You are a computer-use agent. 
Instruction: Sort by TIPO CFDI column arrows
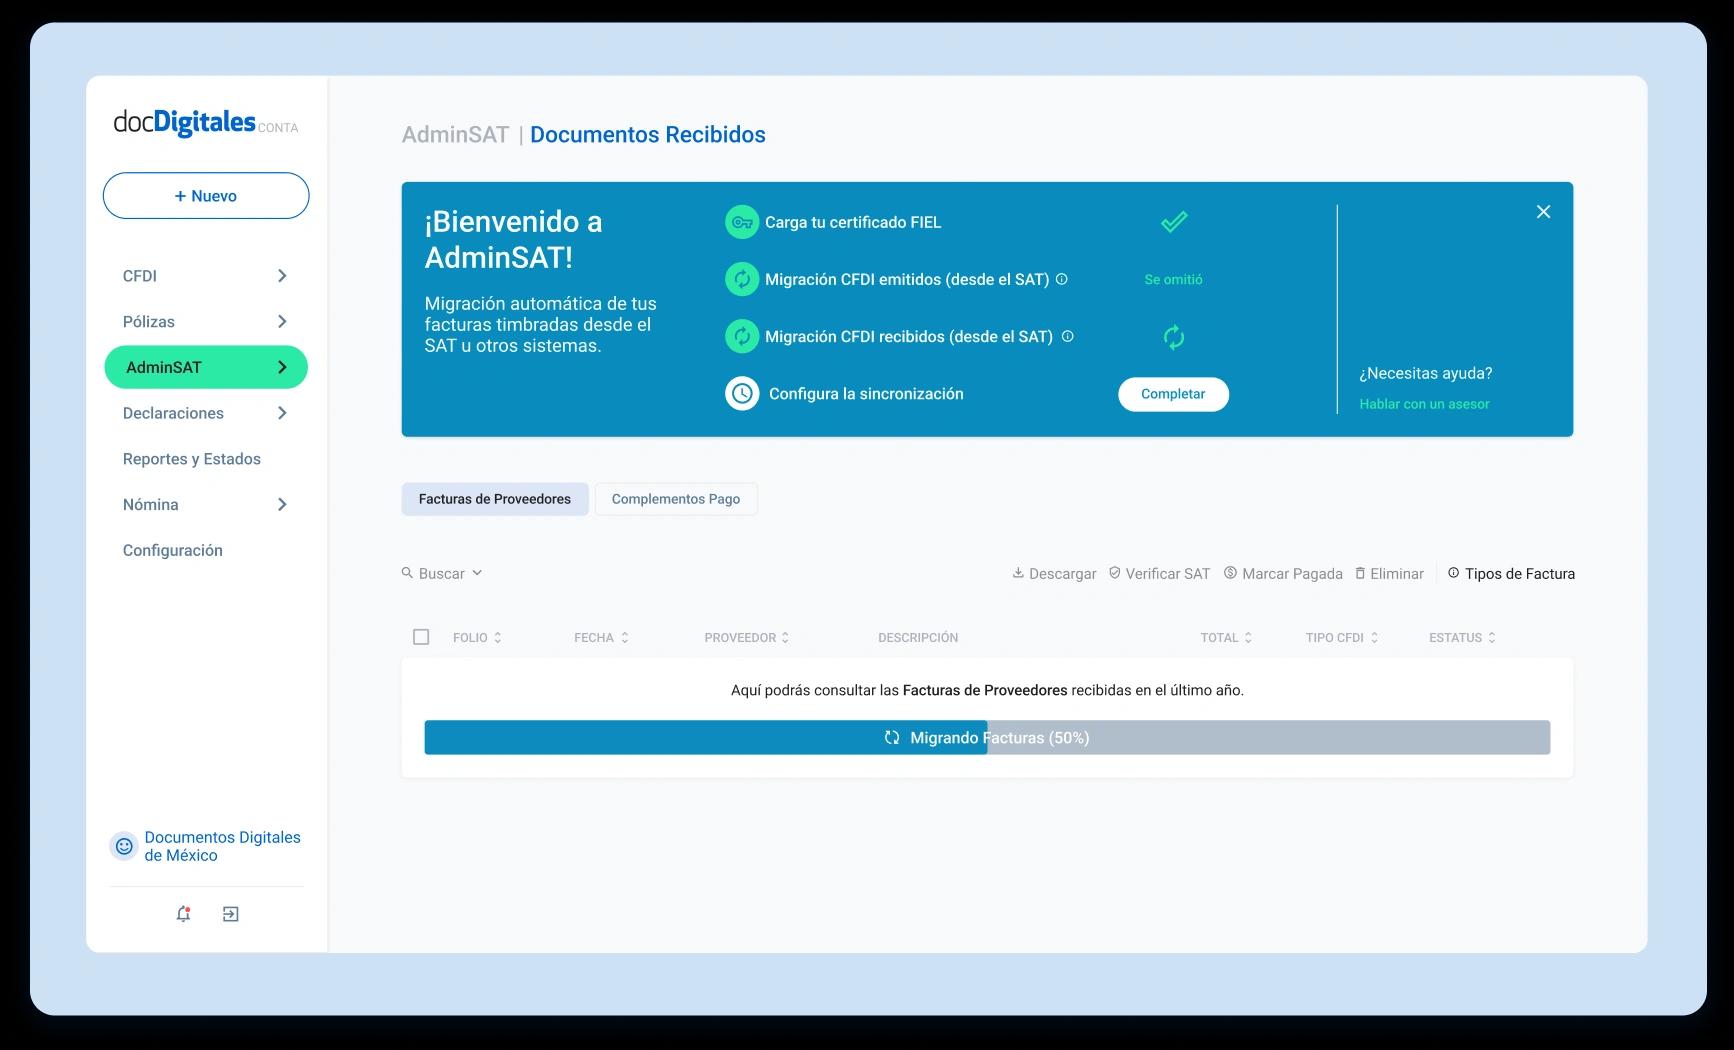point(1374,638)
